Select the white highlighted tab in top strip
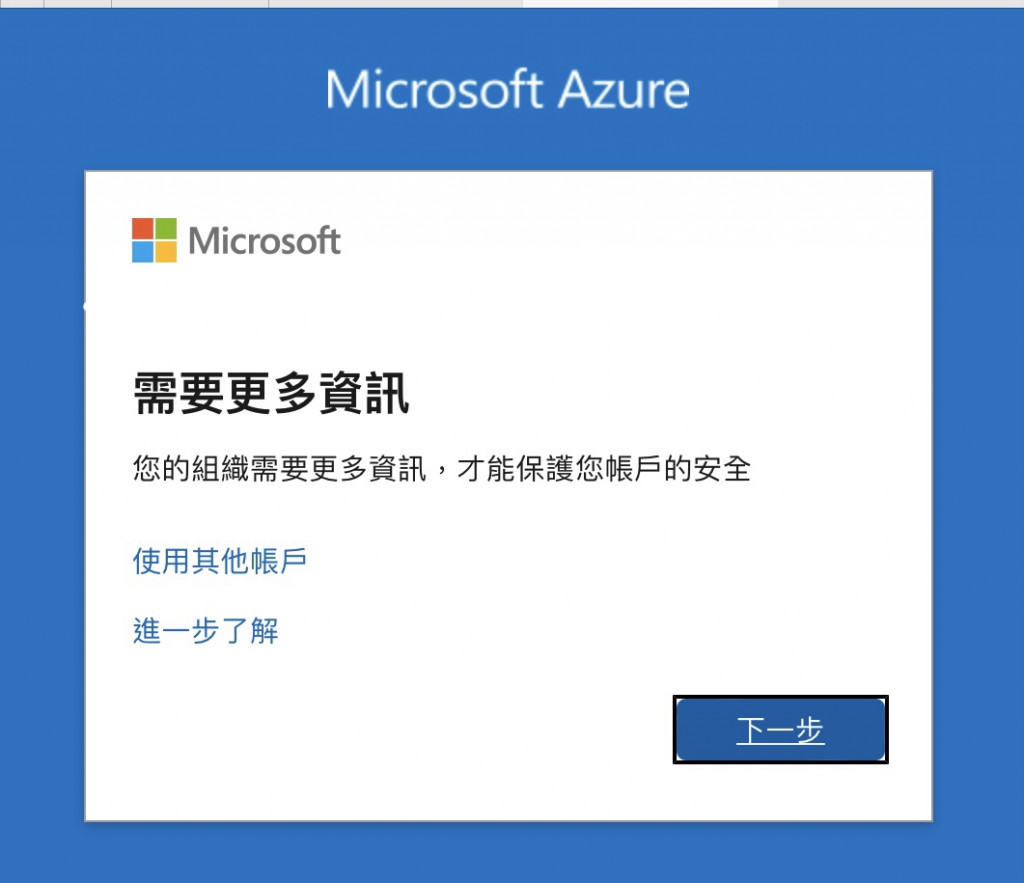1024x883 pixels. 650,3
